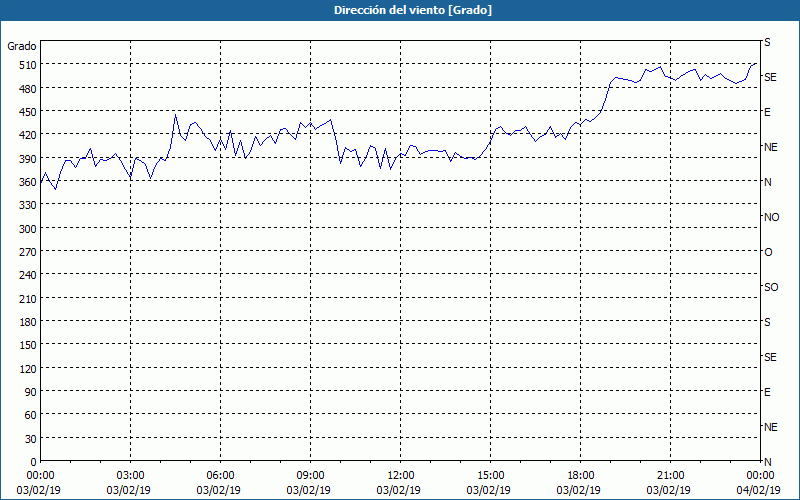The image size is (800, 500).
Task: Select the 150 value on degree axis
Action: (x=29, y=345)
